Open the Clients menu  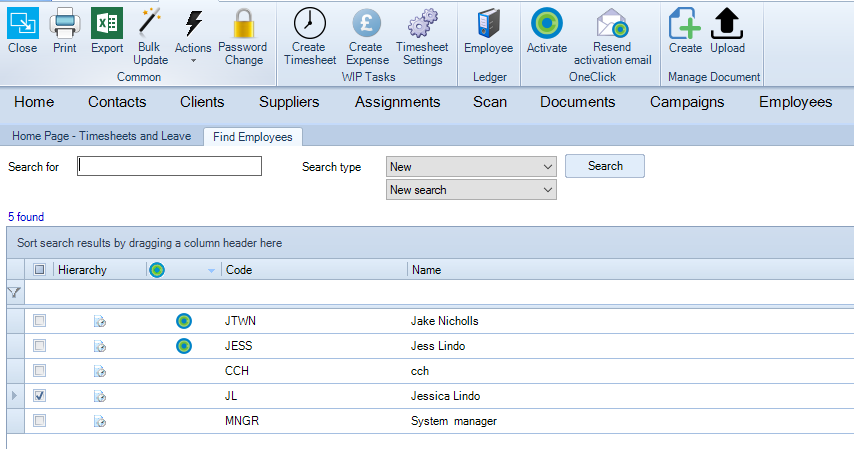point(202,102)
